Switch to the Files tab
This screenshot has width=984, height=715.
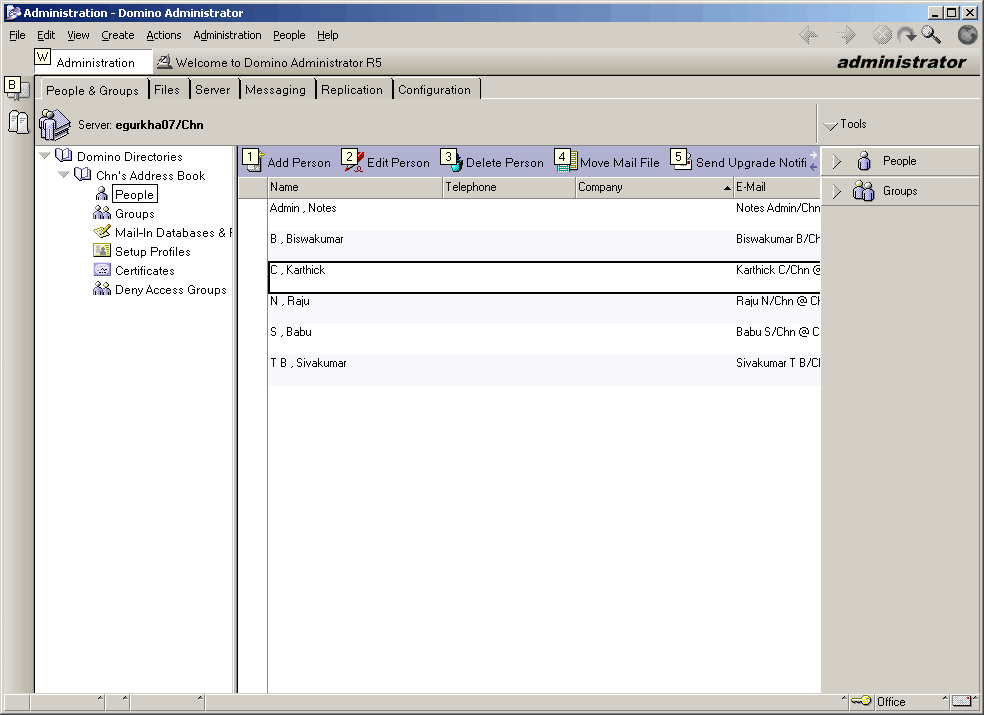pyautogui.click(x=167, y=89)
